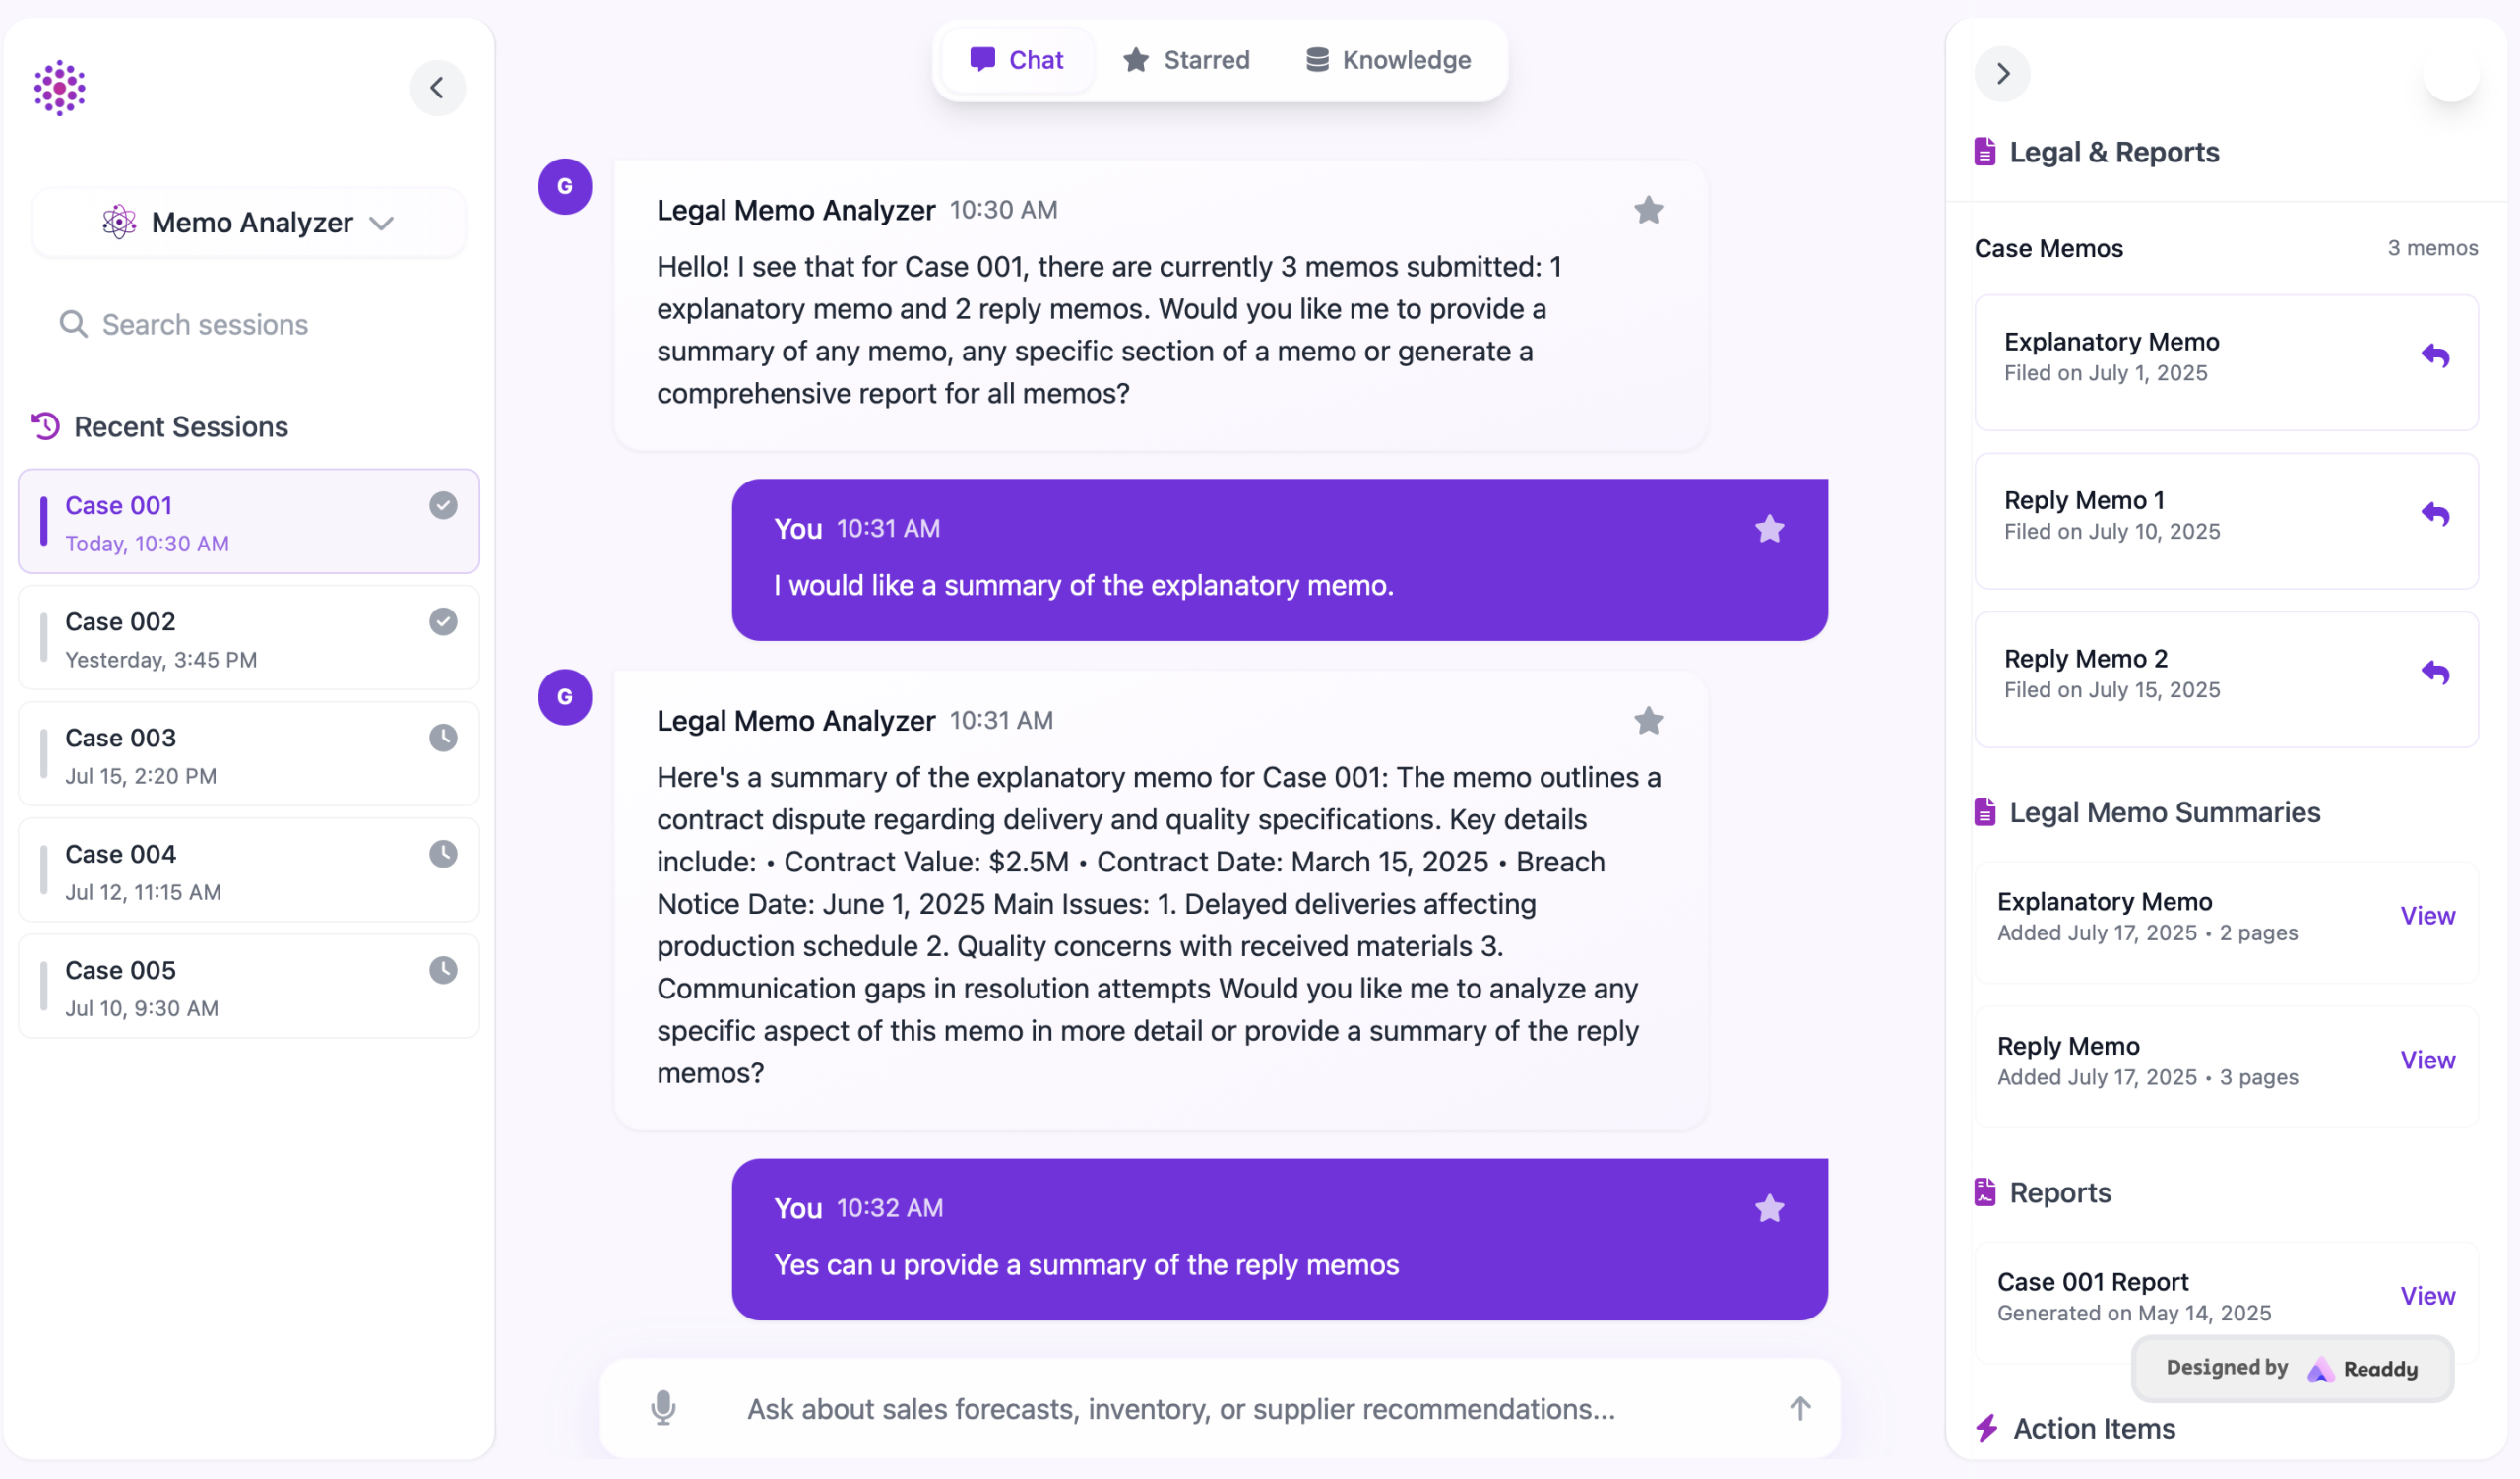2520x1479 pixels.
Task: Collapse the left sidebar with chevron
Action: pos(437,88)
